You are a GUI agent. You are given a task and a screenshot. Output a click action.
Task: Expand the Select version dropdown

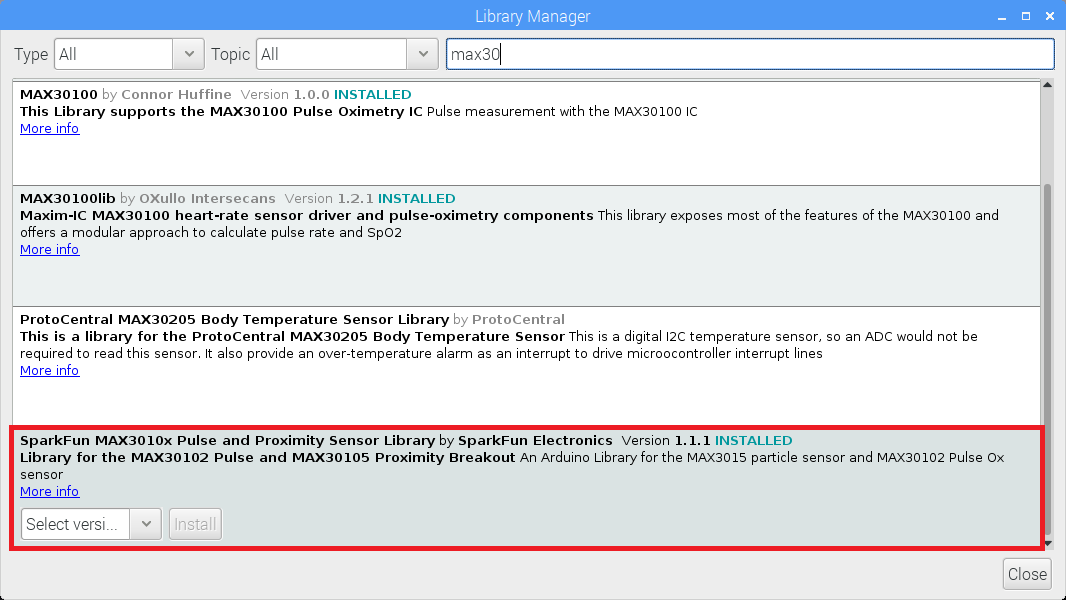coord(91,524)
